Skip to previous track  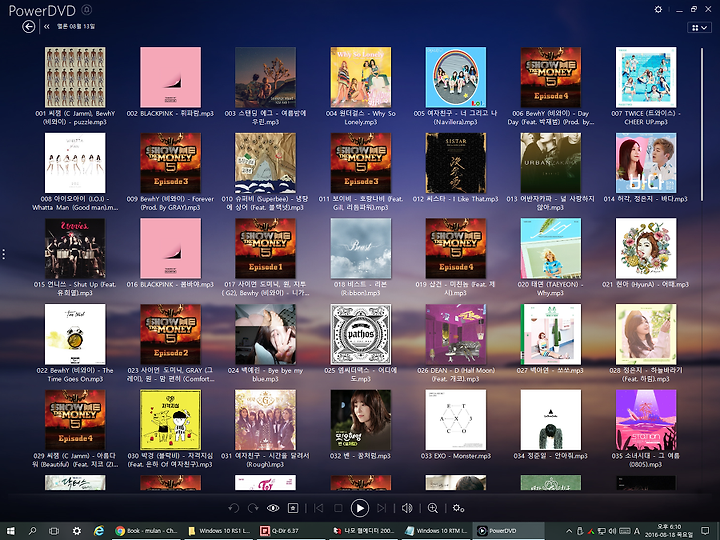point(318,508)
